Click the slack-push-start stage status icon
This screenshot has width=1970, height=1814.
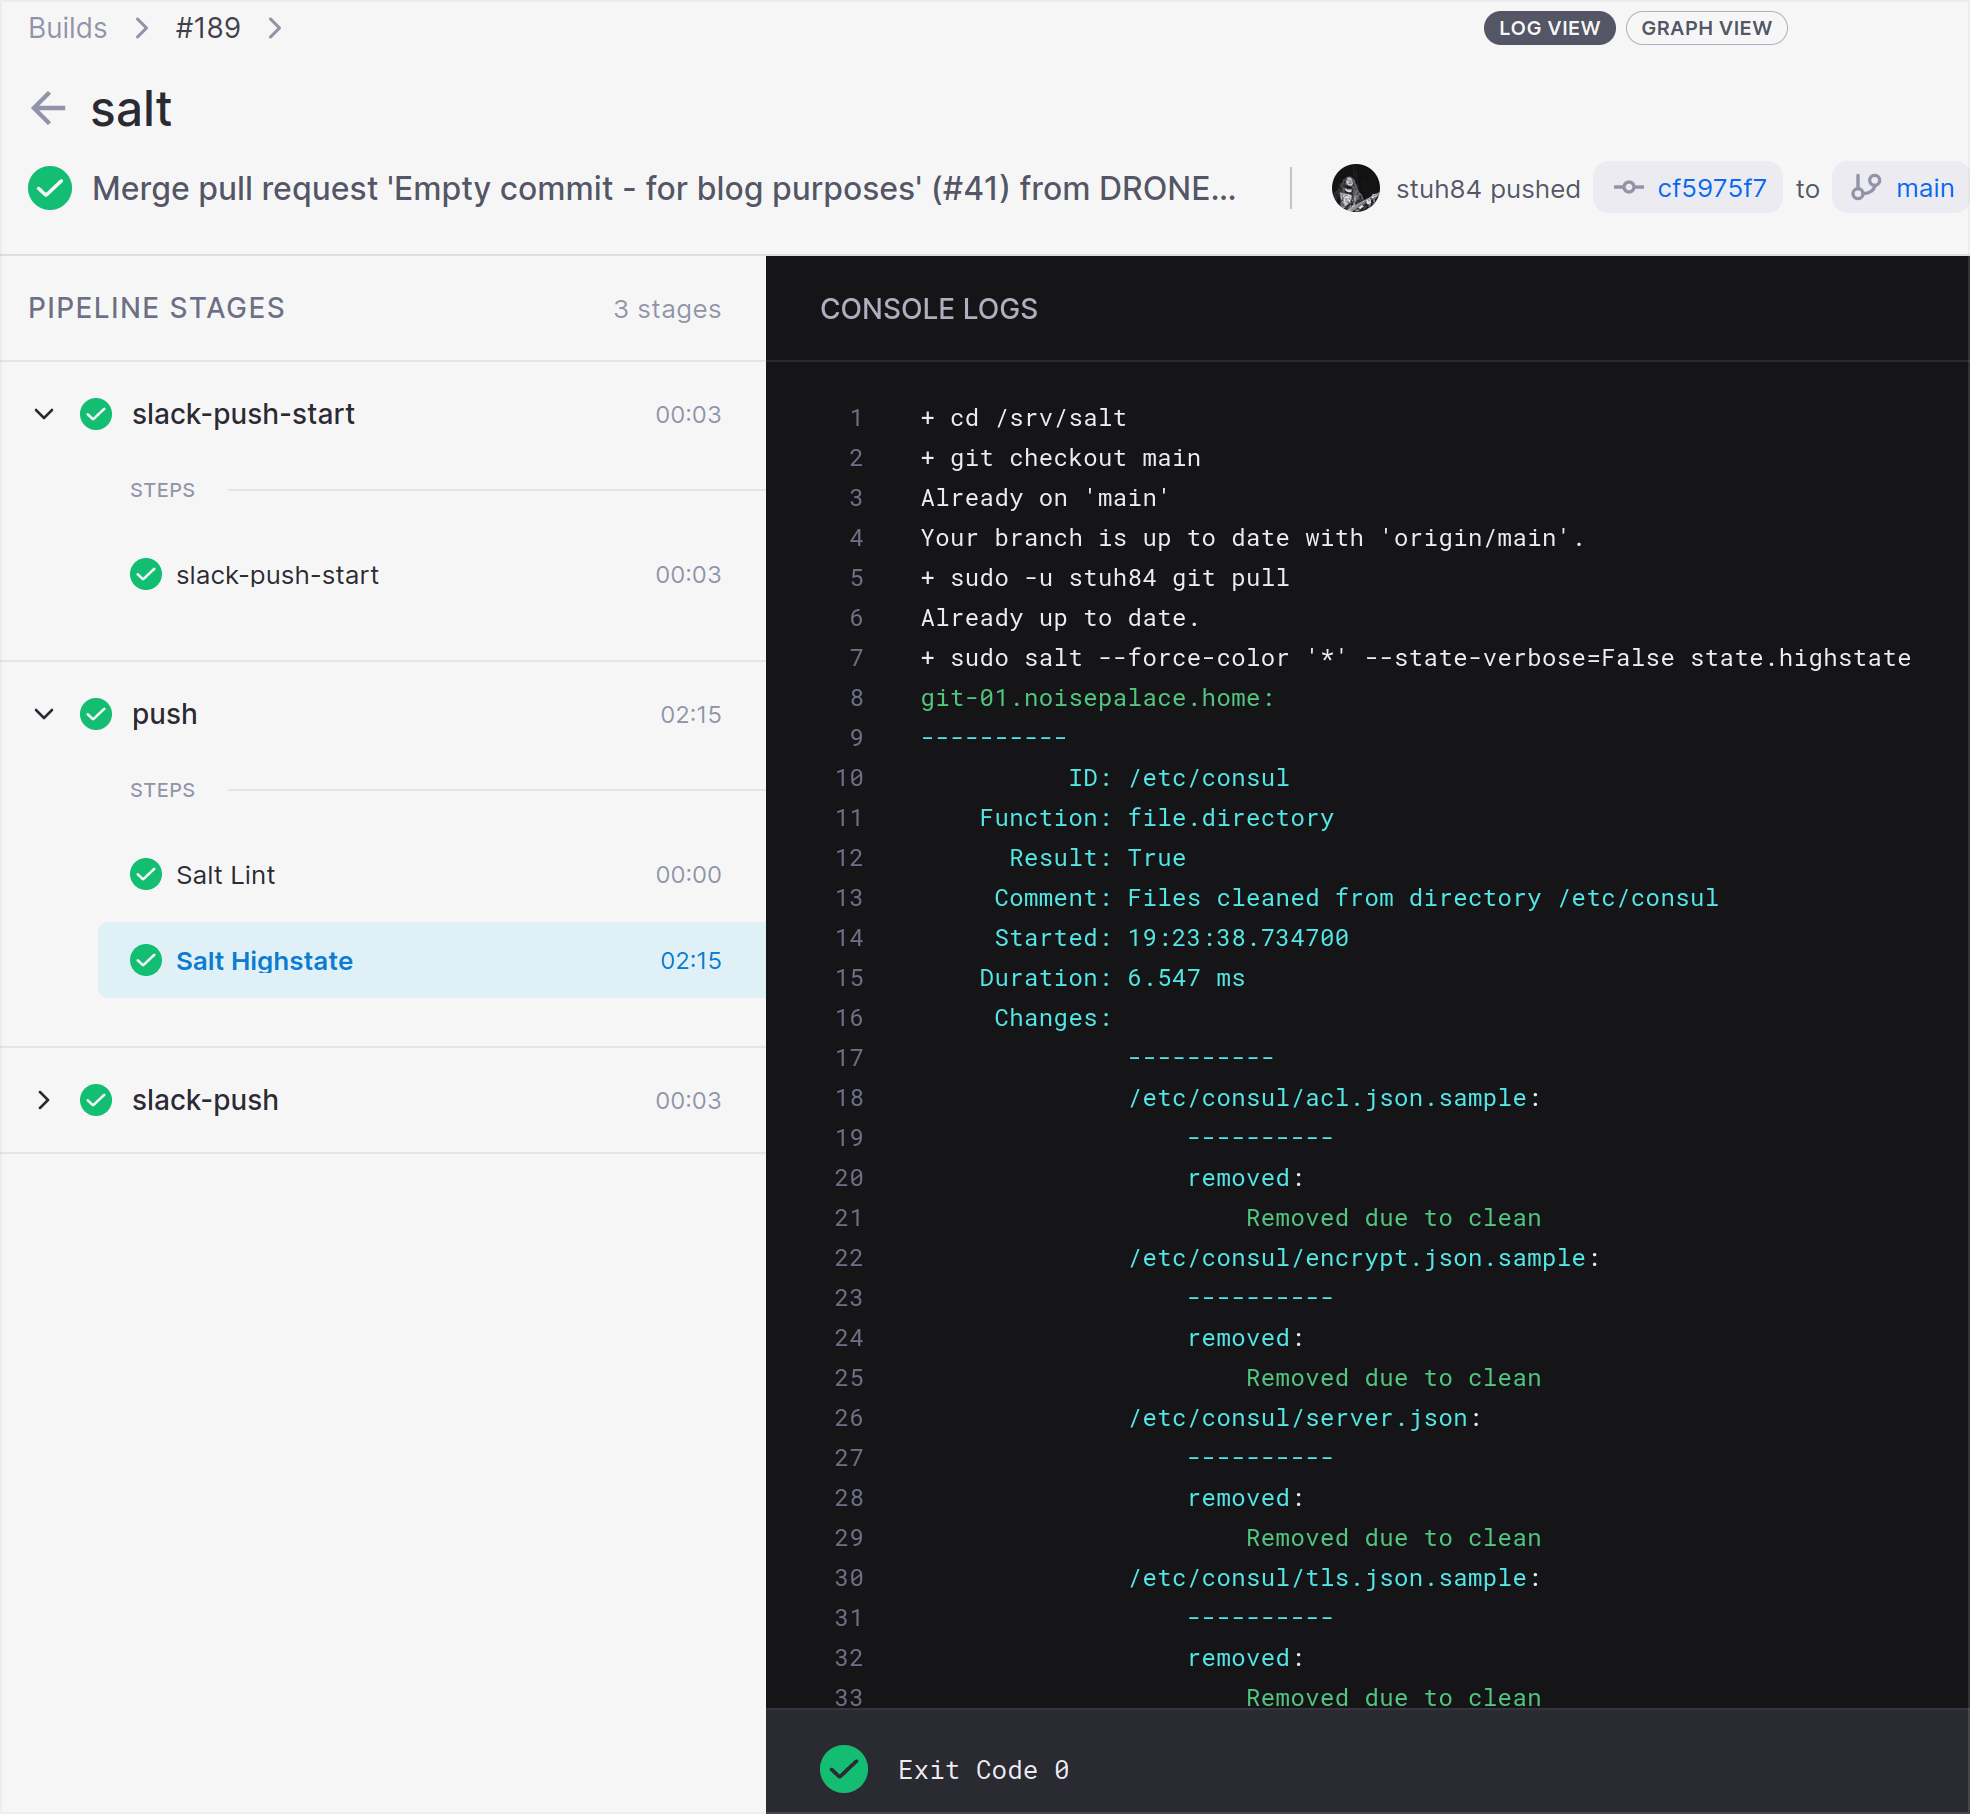pyautogui.click(x=96, y=414)
